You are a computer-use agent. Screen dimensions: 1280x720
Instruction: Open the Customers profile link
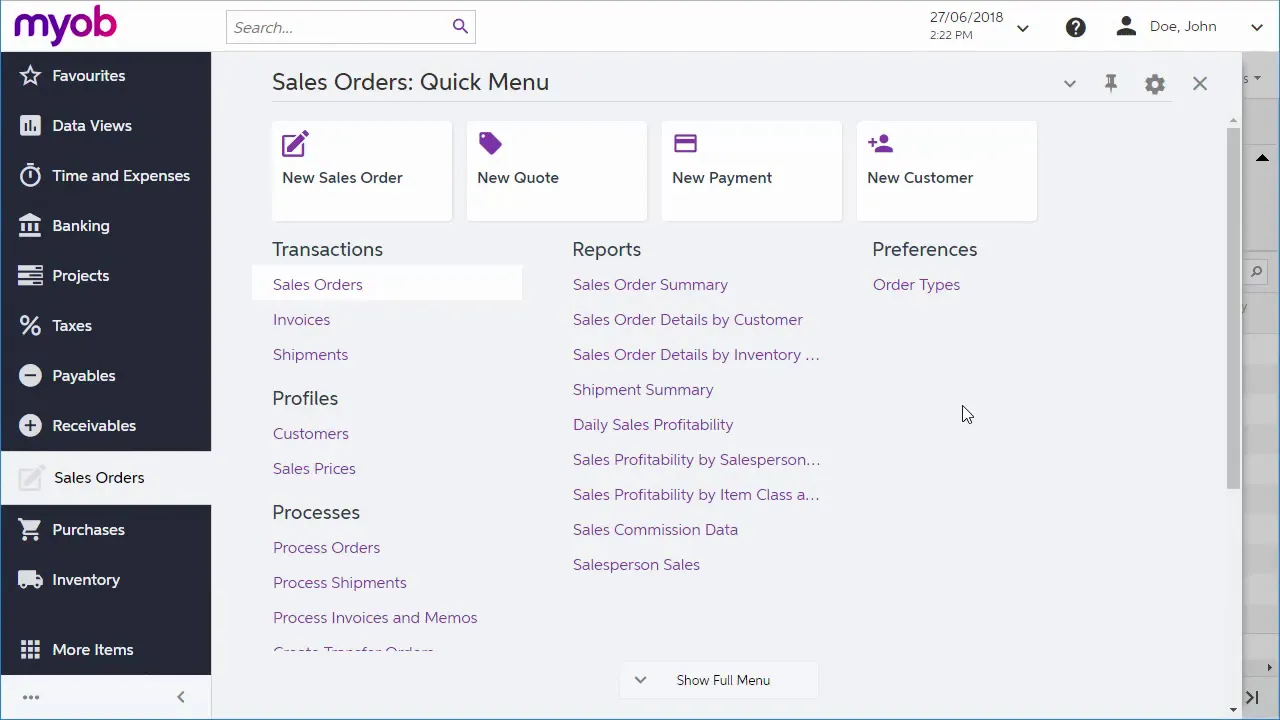311,434
